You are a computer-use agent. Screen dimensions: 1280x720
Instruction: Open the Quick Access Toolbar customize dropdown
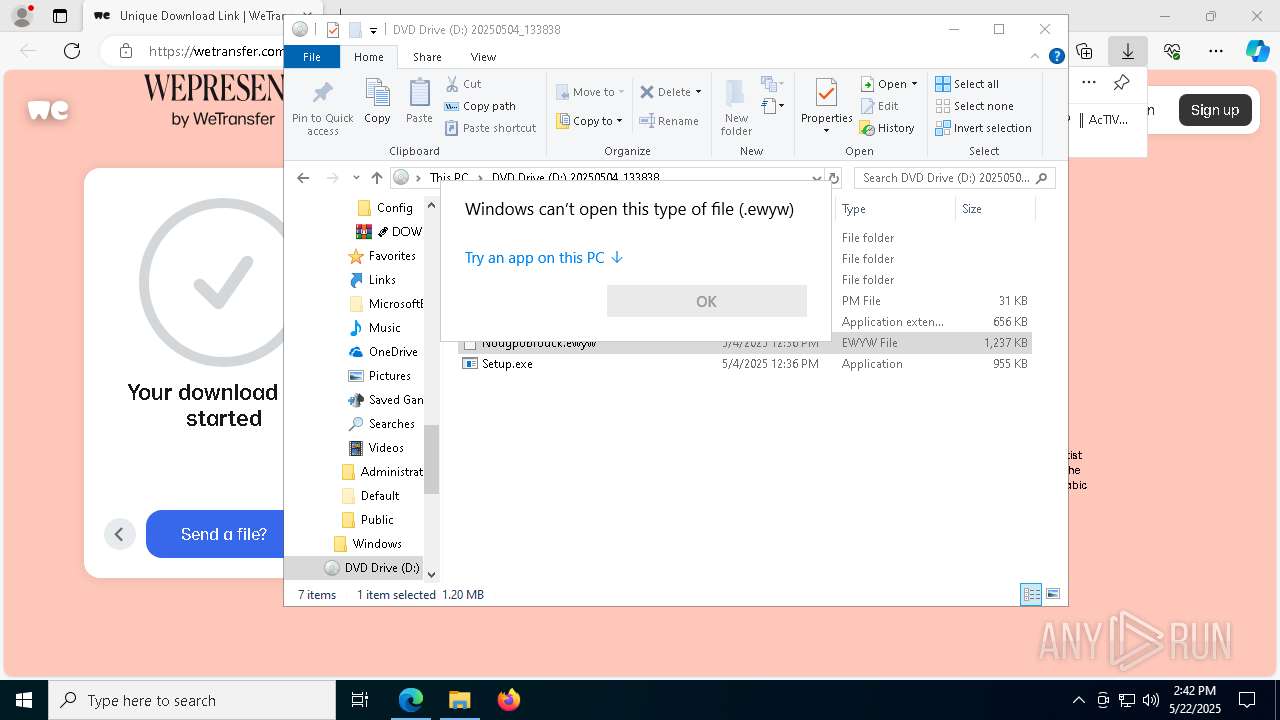tap(373, 30)
